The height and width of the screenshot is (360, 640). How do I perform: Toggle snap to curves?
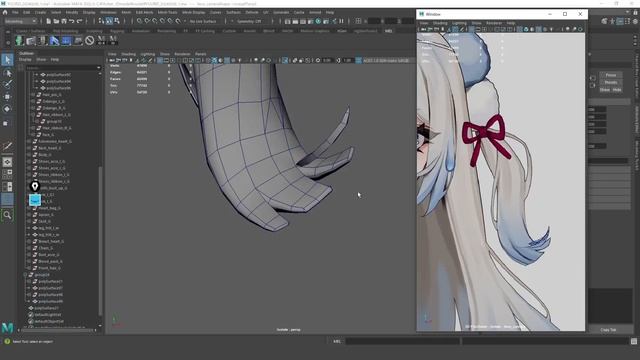click(x=147, y=21)
